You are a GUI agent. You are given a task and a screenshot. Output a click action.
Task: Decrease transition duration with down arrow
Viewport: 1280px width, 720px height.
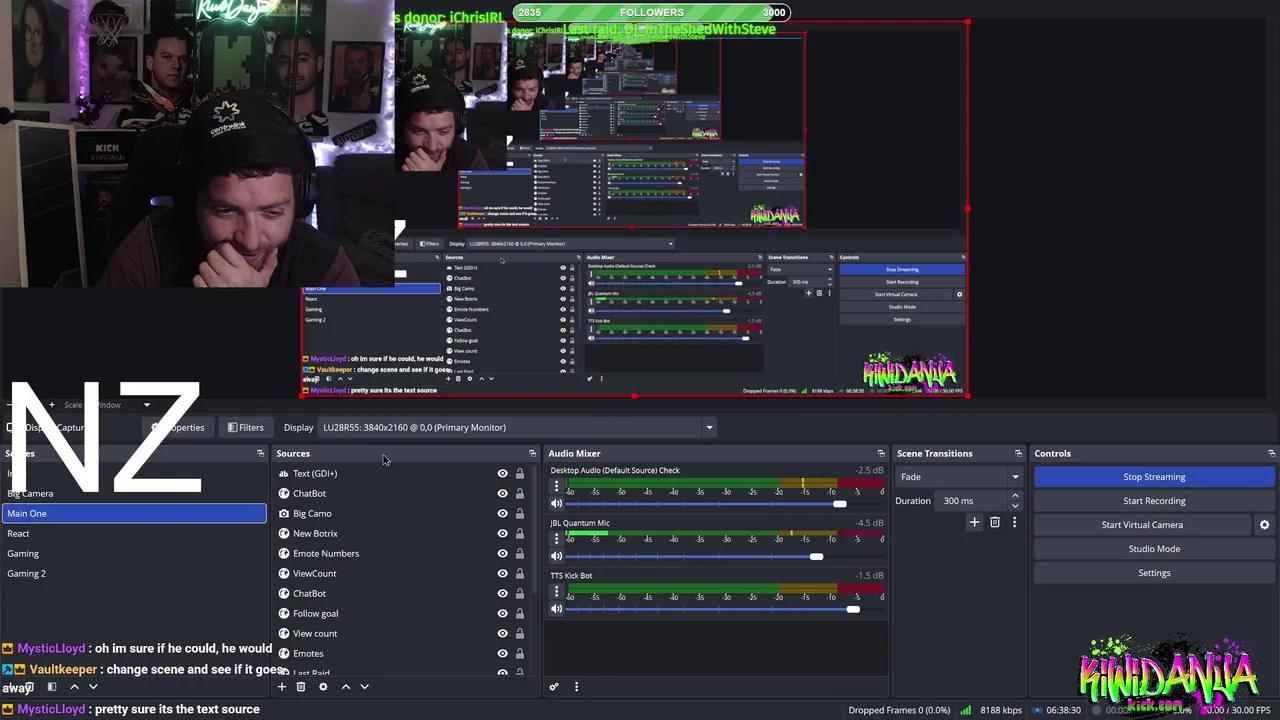coord(1015,506)
